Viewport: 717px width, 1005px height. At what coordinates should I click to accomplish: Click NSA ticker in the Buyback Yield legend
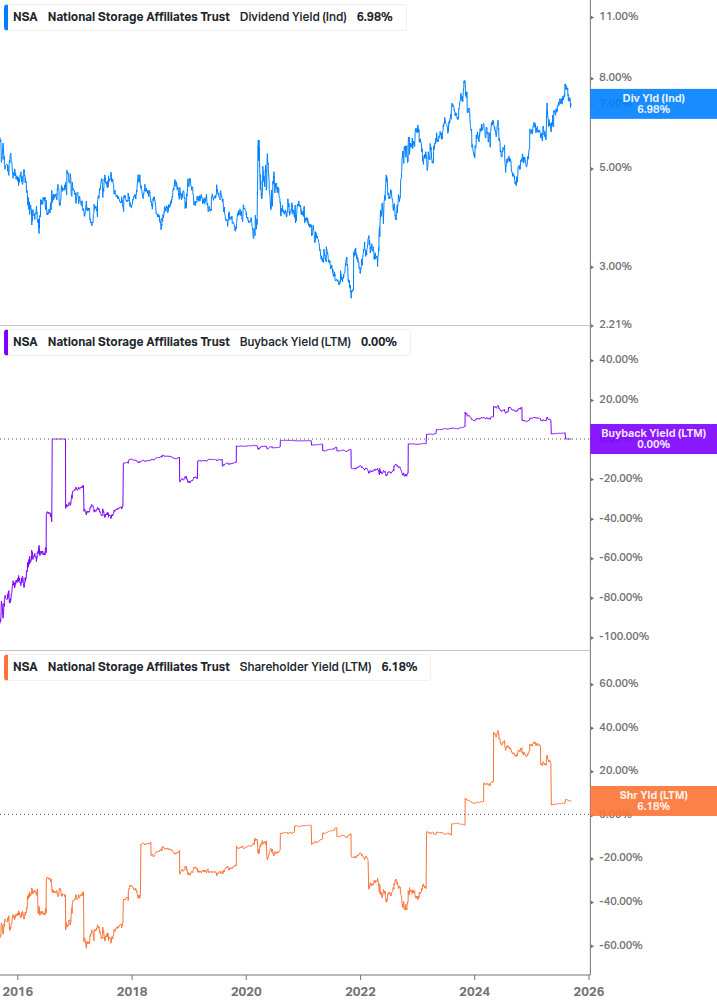(25, 342)
